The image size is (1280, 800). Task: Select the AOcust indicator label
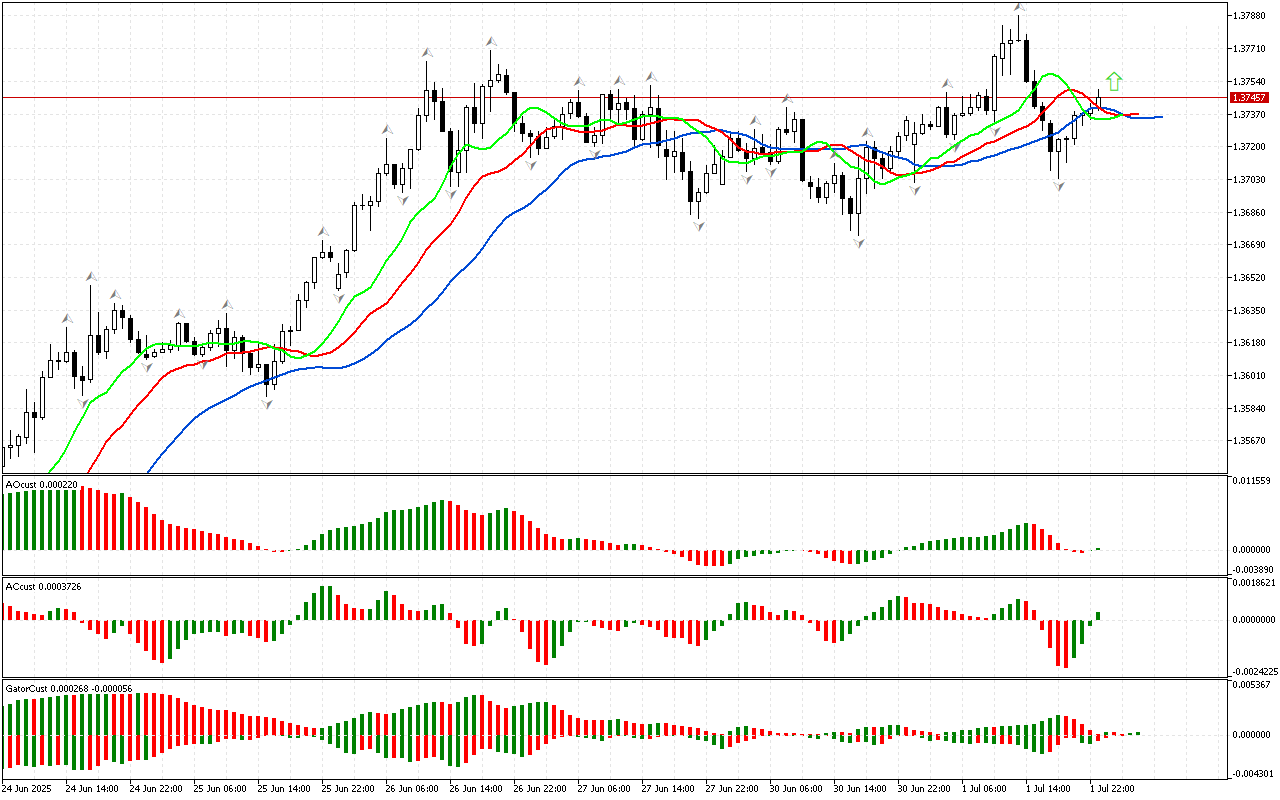pos(41,484)
